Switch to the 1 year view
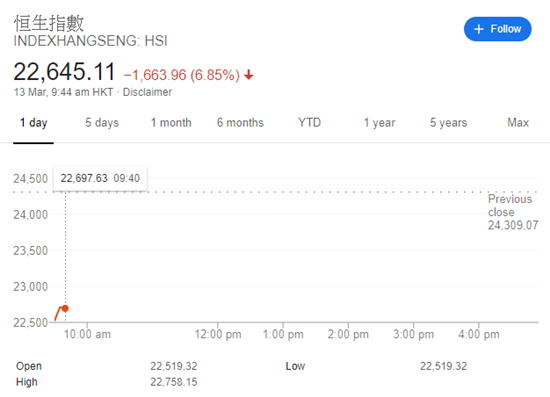This screenshot has height=397, width=550. [379, 123]
